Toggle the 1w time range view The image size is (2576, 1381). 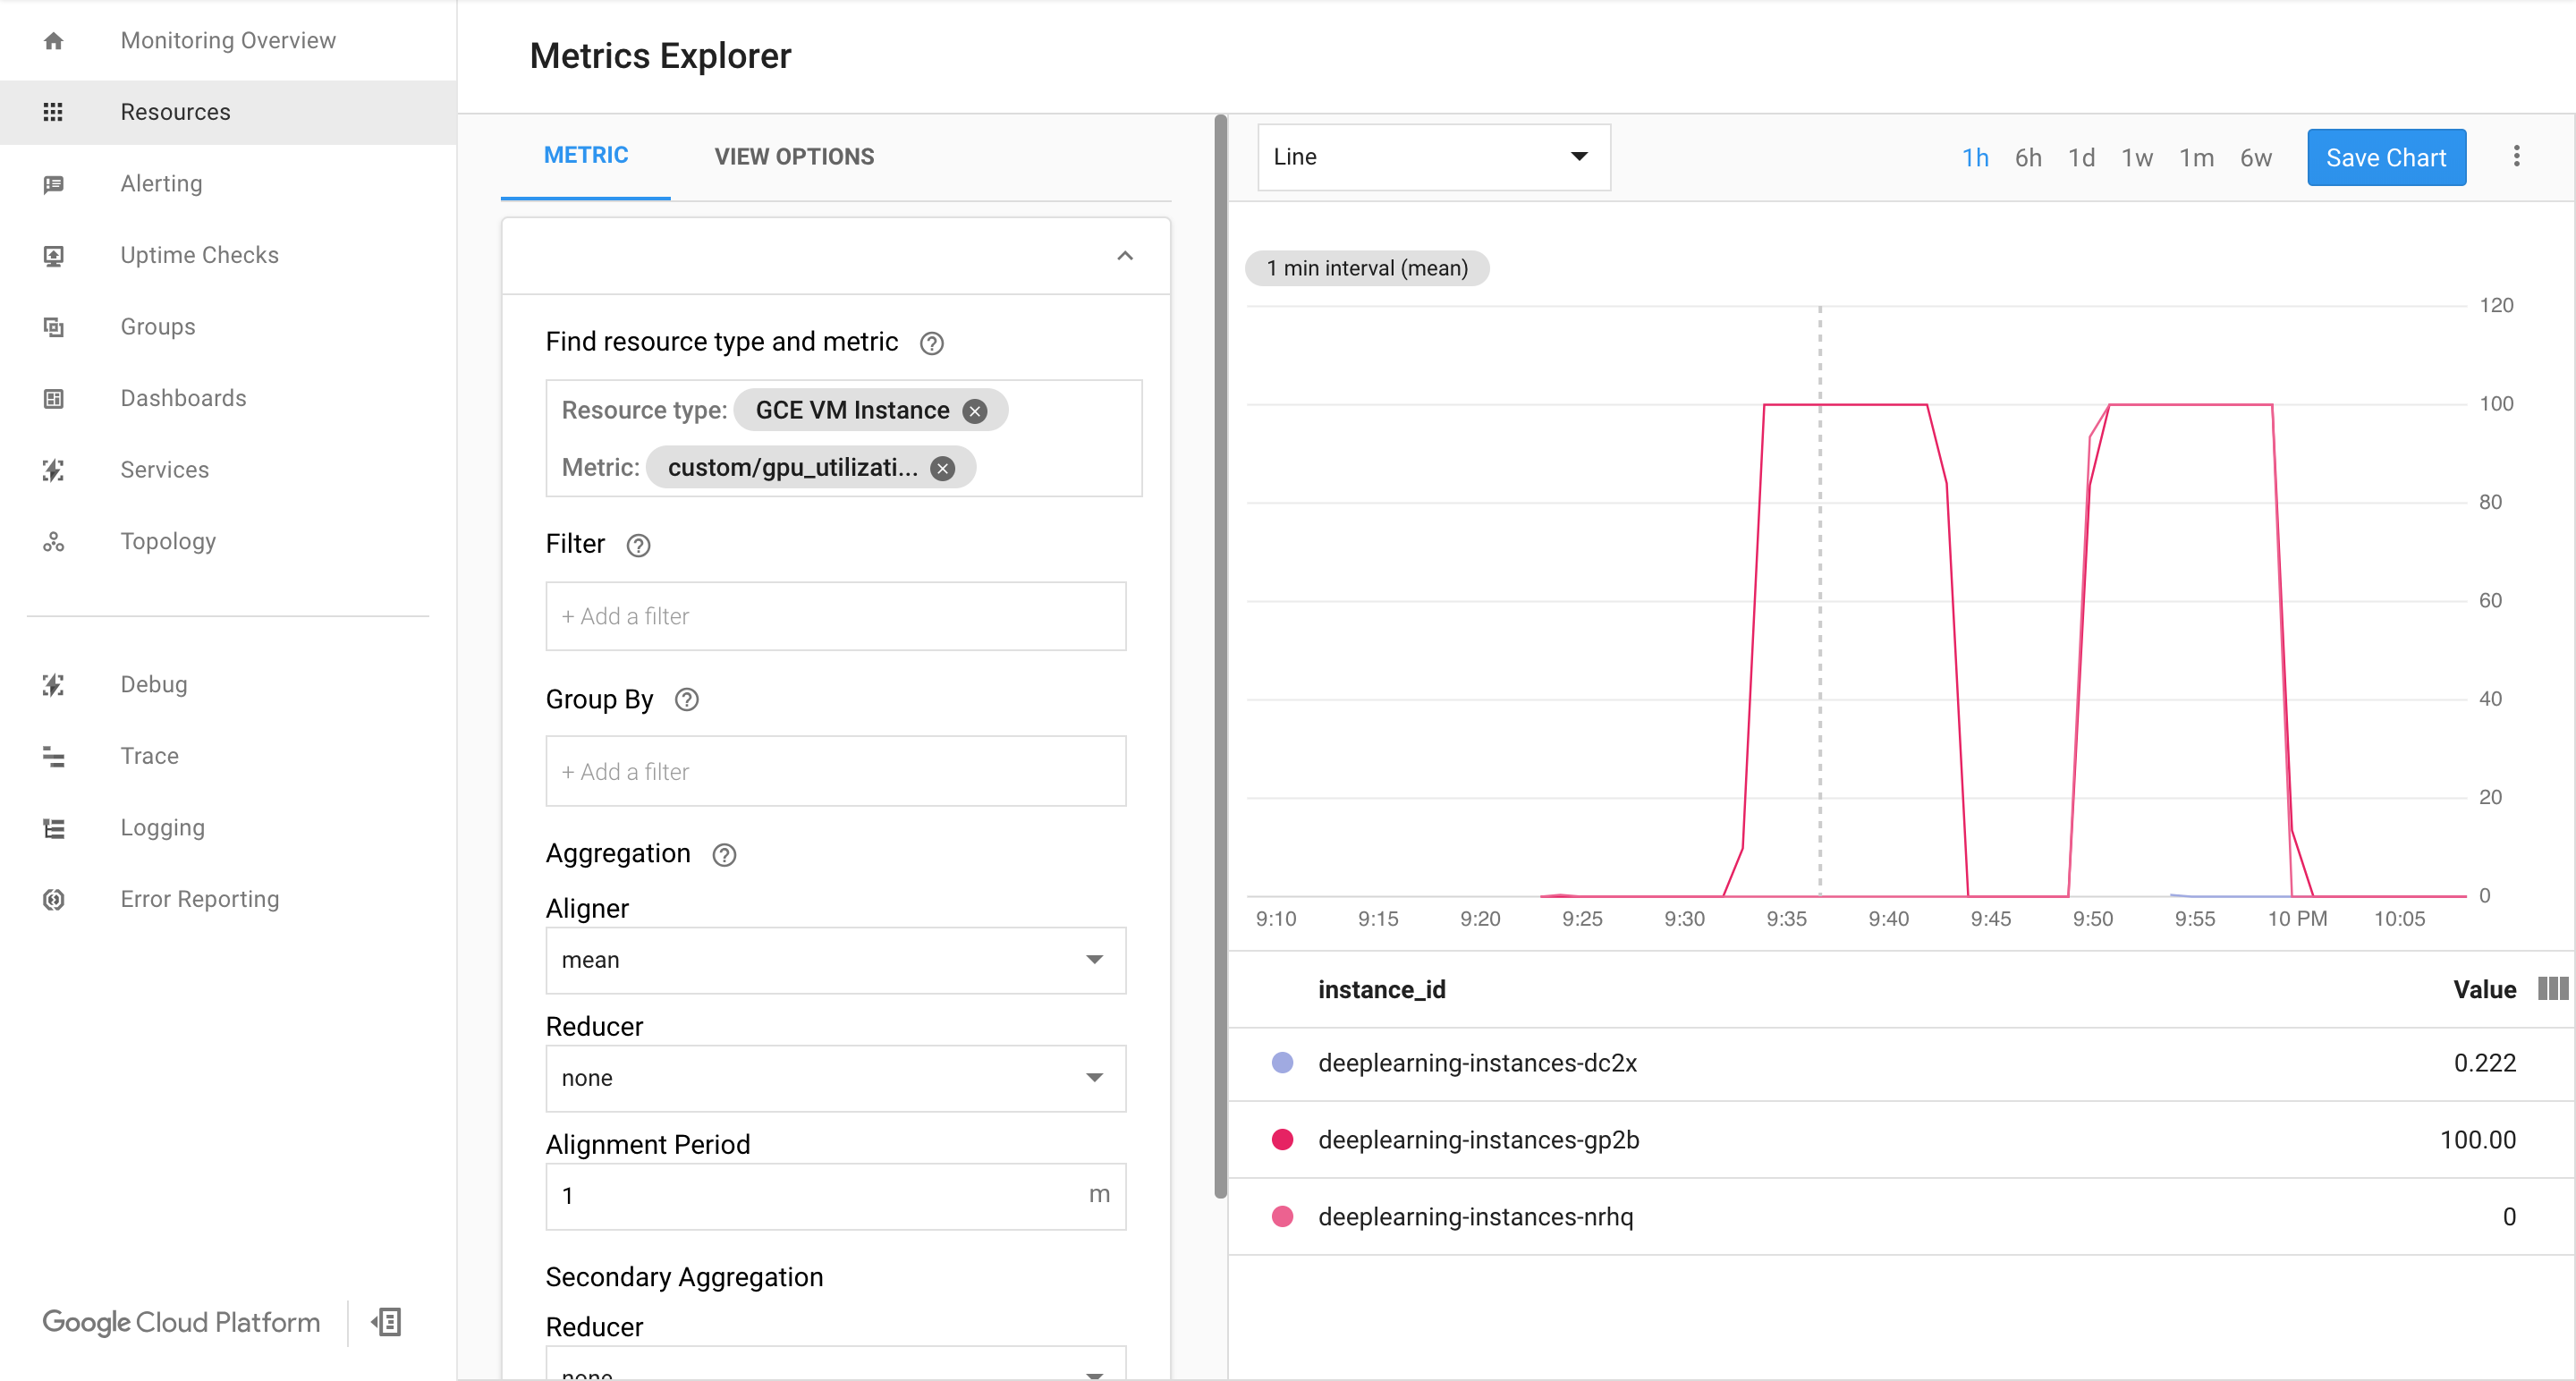tap(2135, 157)
